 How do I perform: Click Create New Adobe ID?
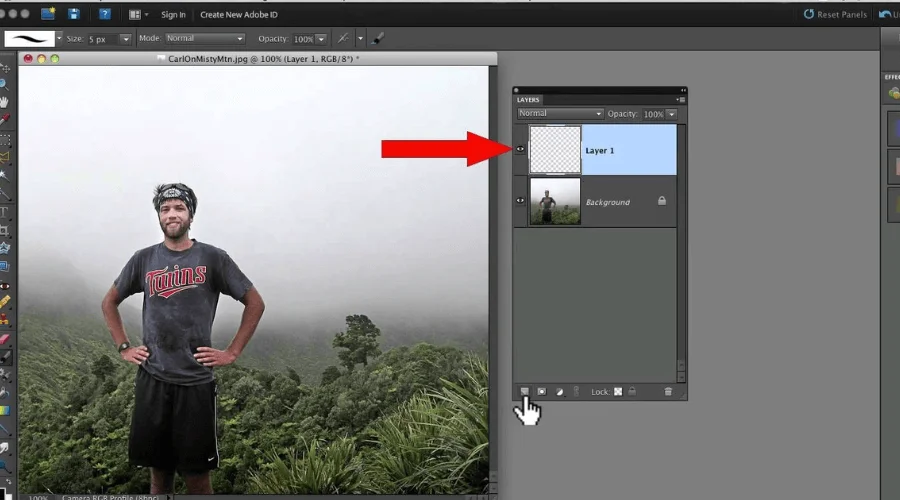[239, 14]
